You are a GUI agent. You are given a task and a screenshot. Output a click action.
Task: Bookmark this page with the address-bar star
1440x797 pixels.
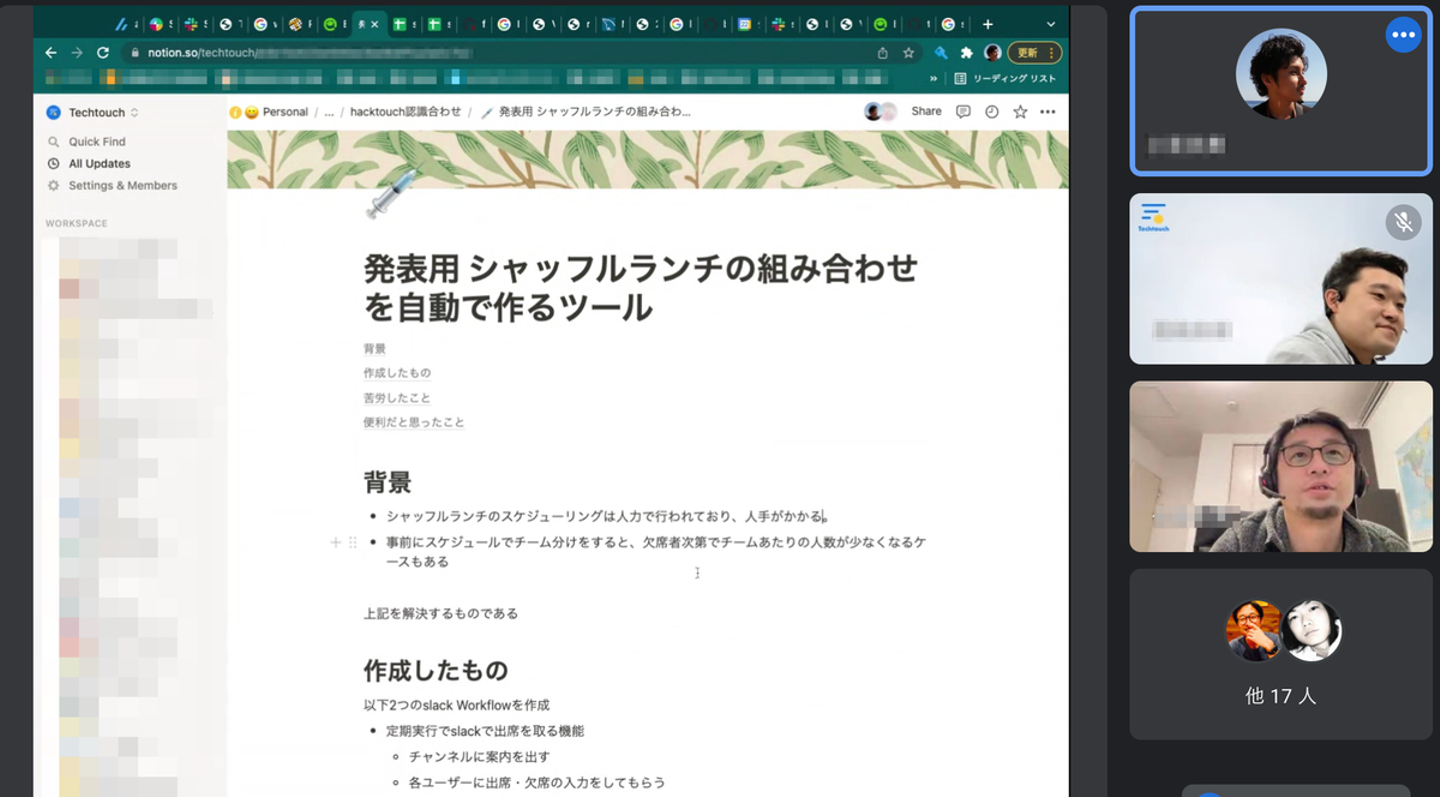[908, 53]
